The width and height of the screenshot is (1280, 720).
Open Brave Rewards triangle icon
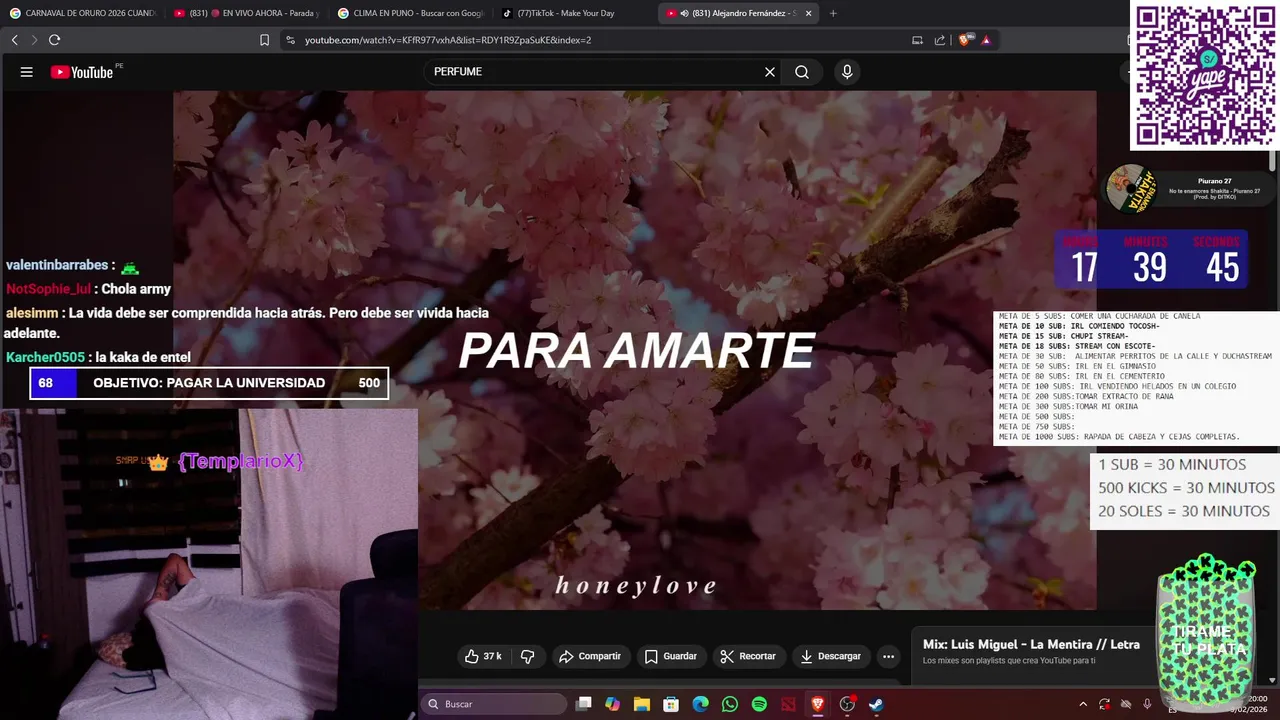click(986, 40)
